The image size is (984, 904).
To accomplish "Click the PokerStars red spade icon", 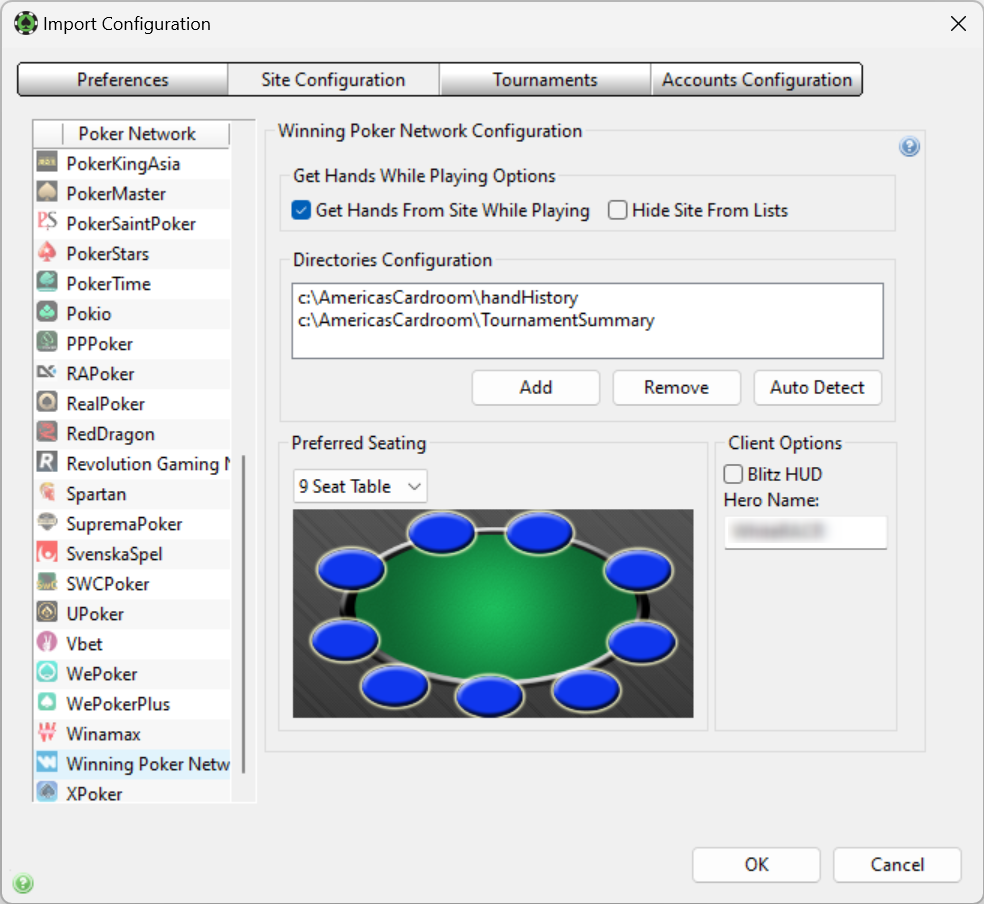I will [47, 252].
